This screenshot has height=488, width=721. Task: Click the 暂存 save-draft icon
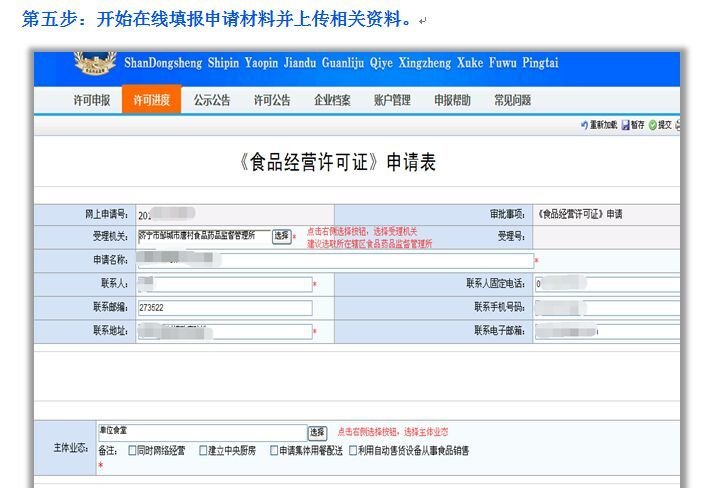[625, 125]
